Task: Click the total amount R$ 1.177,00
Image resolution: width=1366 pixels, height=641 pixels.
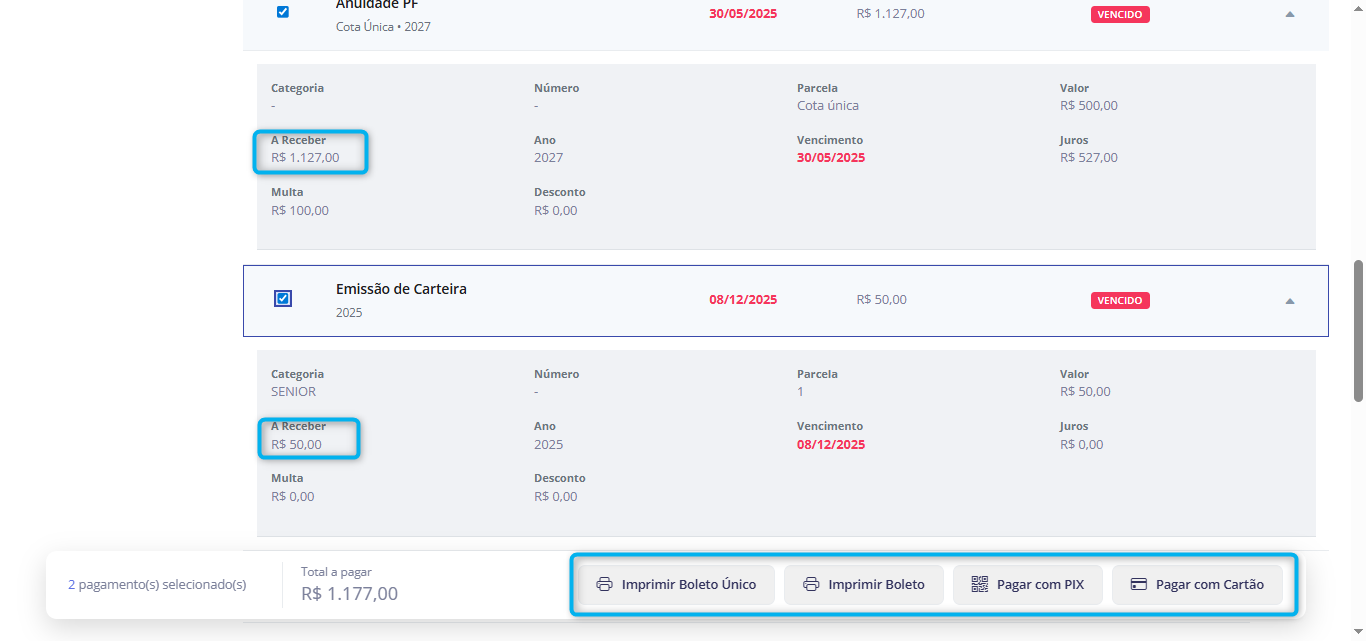Action: [349, 594]
